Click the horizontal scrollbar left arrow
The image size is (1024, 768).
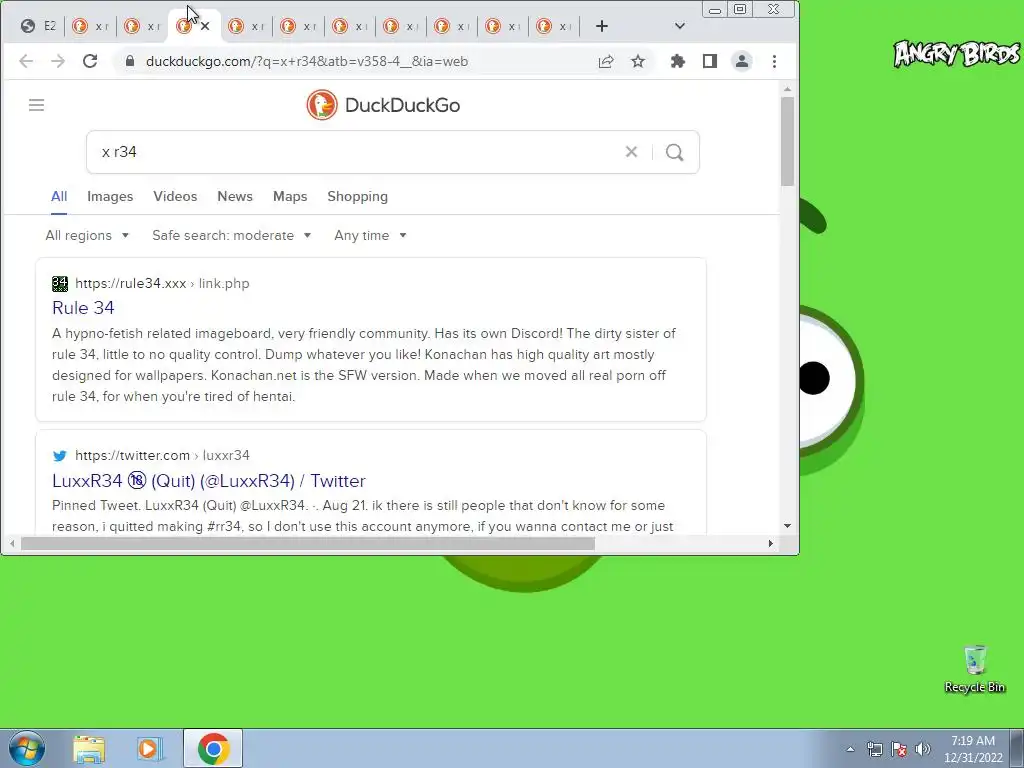click(12, 543)
